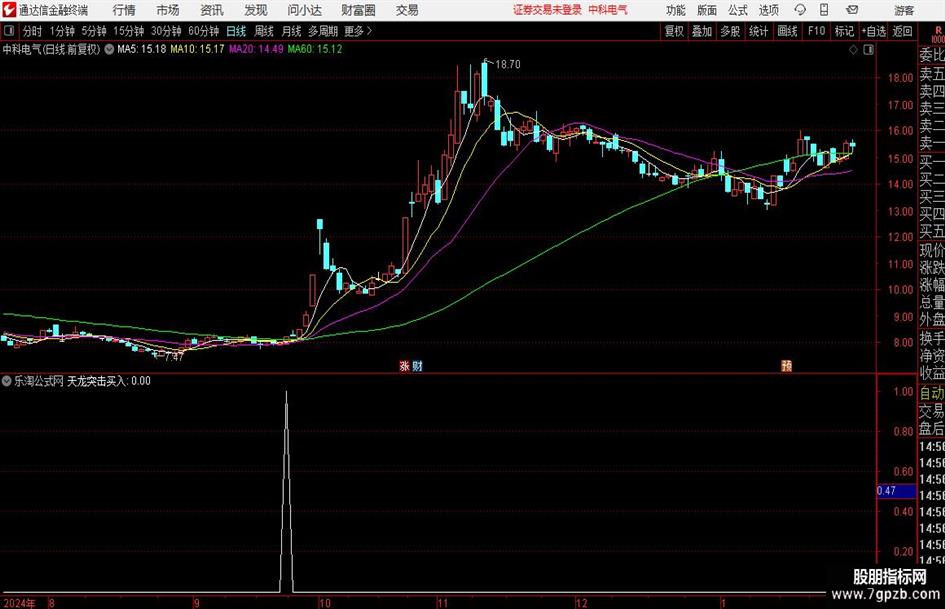Switch to 1分钟 period
Image resolution: width=945 pixels, height=609 pixels.
62,31
